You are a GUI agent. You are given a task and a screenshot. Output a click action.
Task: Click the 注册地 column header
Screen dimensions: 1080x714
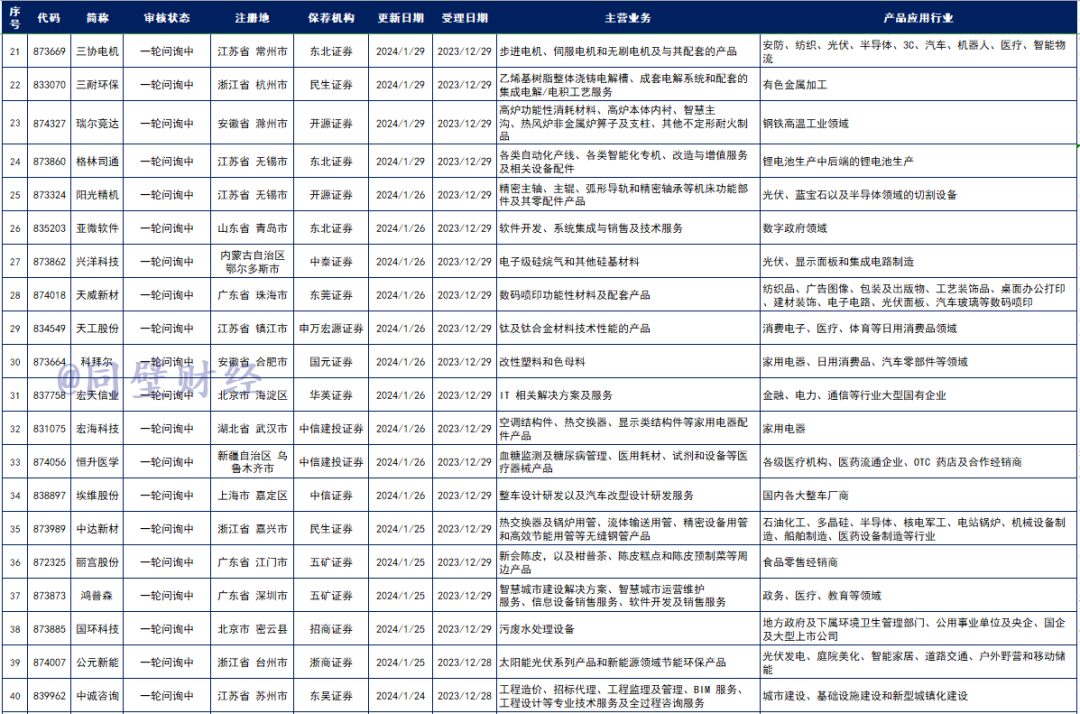252,18
